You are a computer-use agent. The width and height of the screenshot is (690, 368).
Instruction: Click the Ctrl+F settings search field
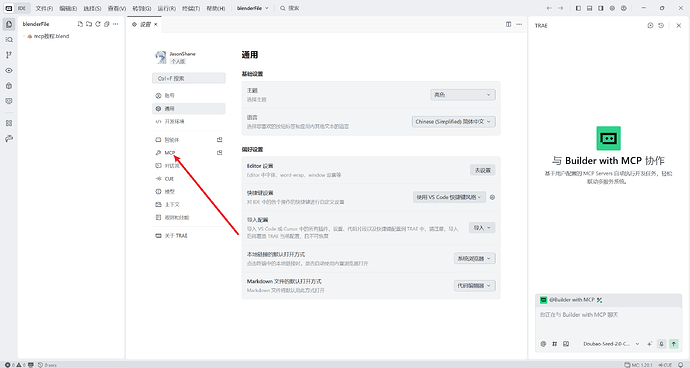[x=189, y=78]
